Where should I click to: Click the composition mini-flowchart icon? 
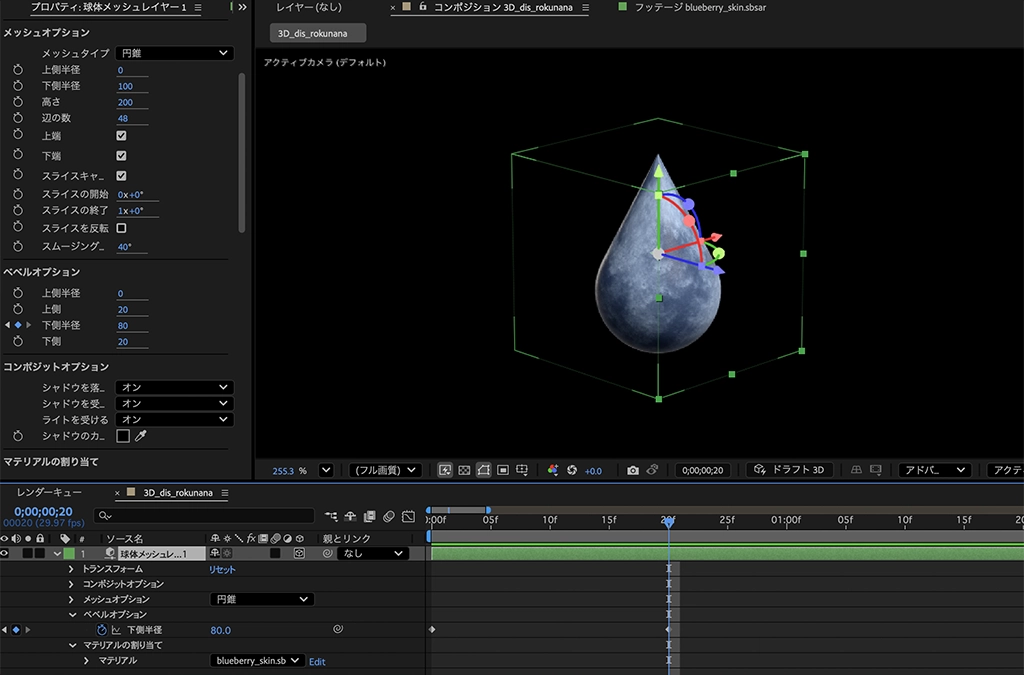click(332, 516)
